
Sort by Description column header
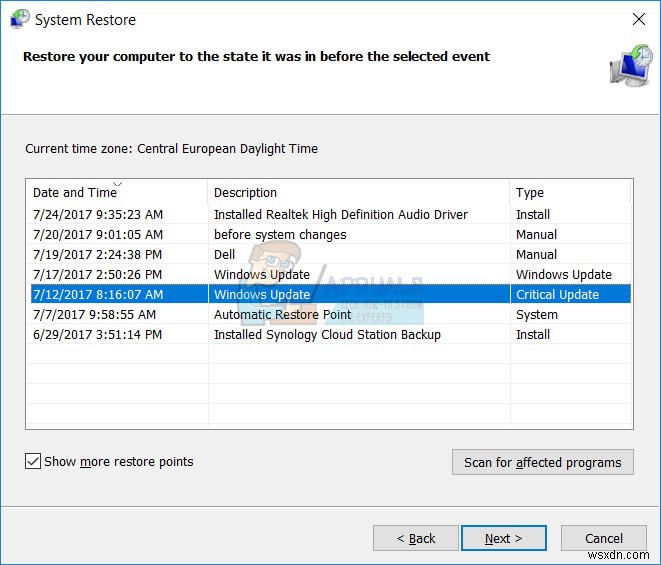click(x=245, y=192)
